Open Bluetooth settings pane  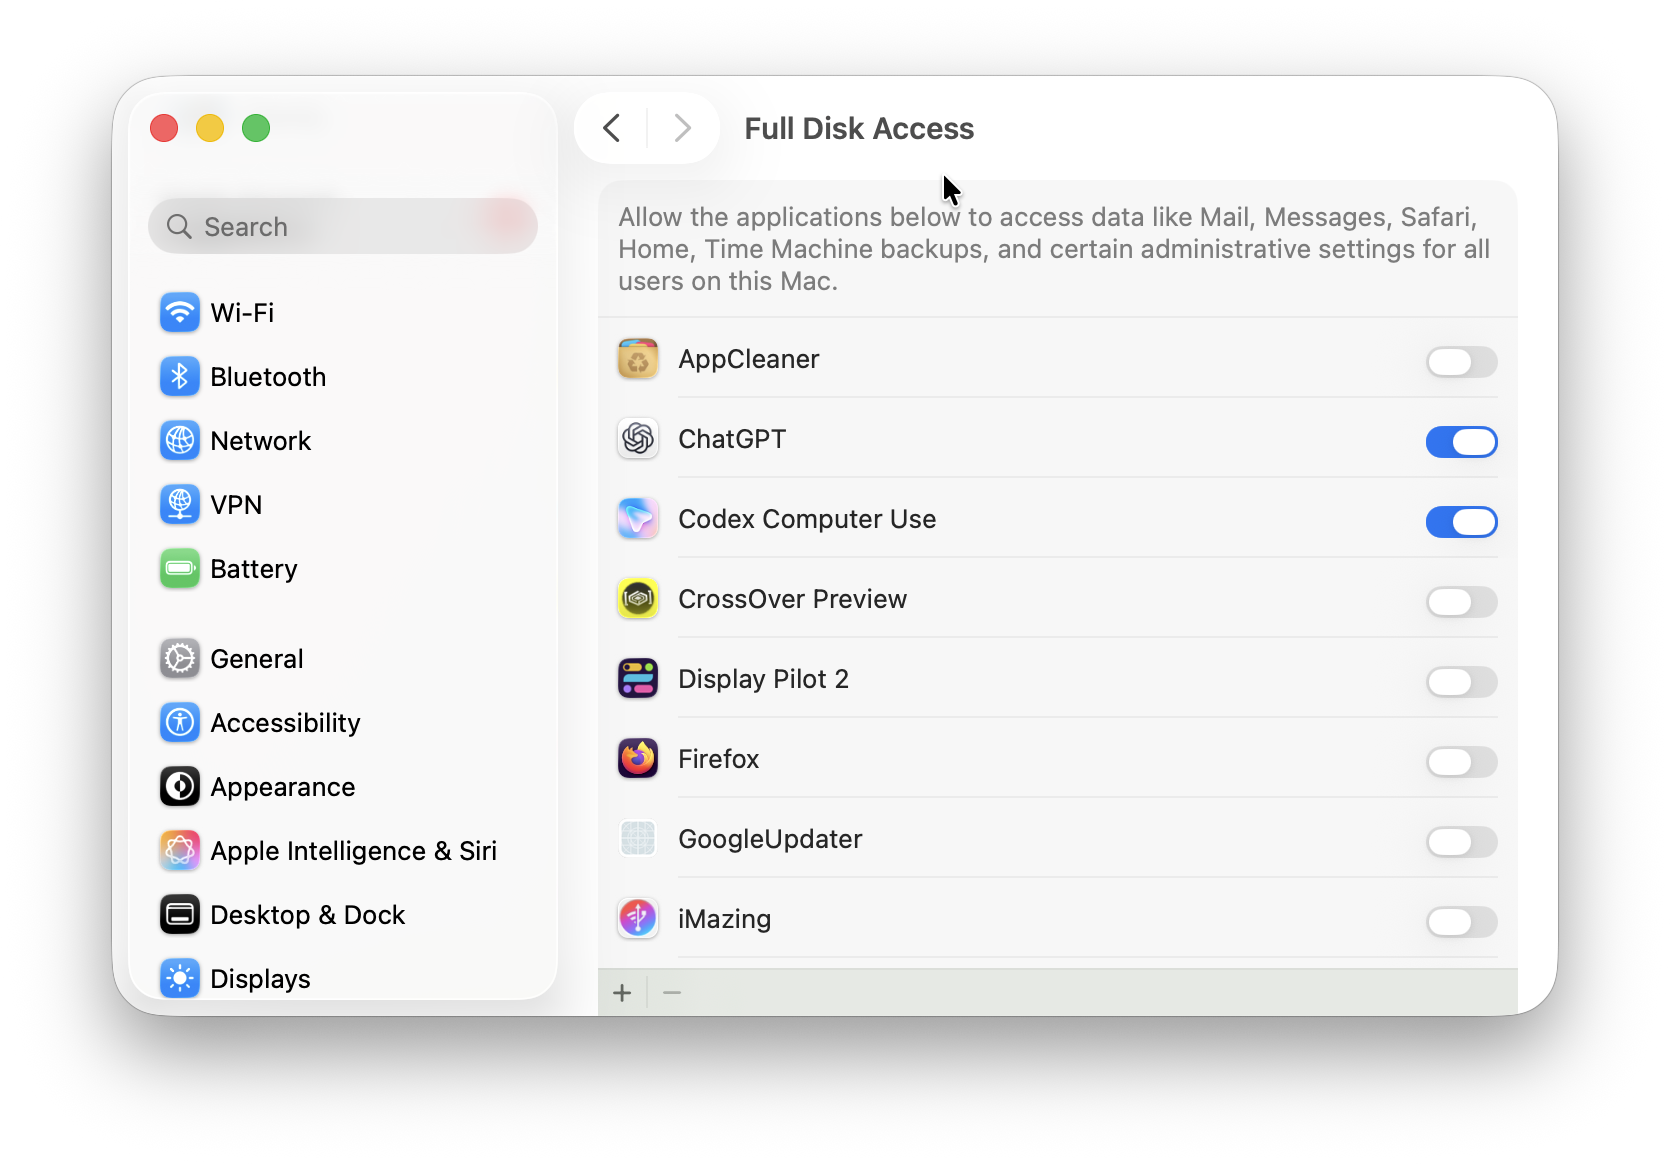(343, 377)
